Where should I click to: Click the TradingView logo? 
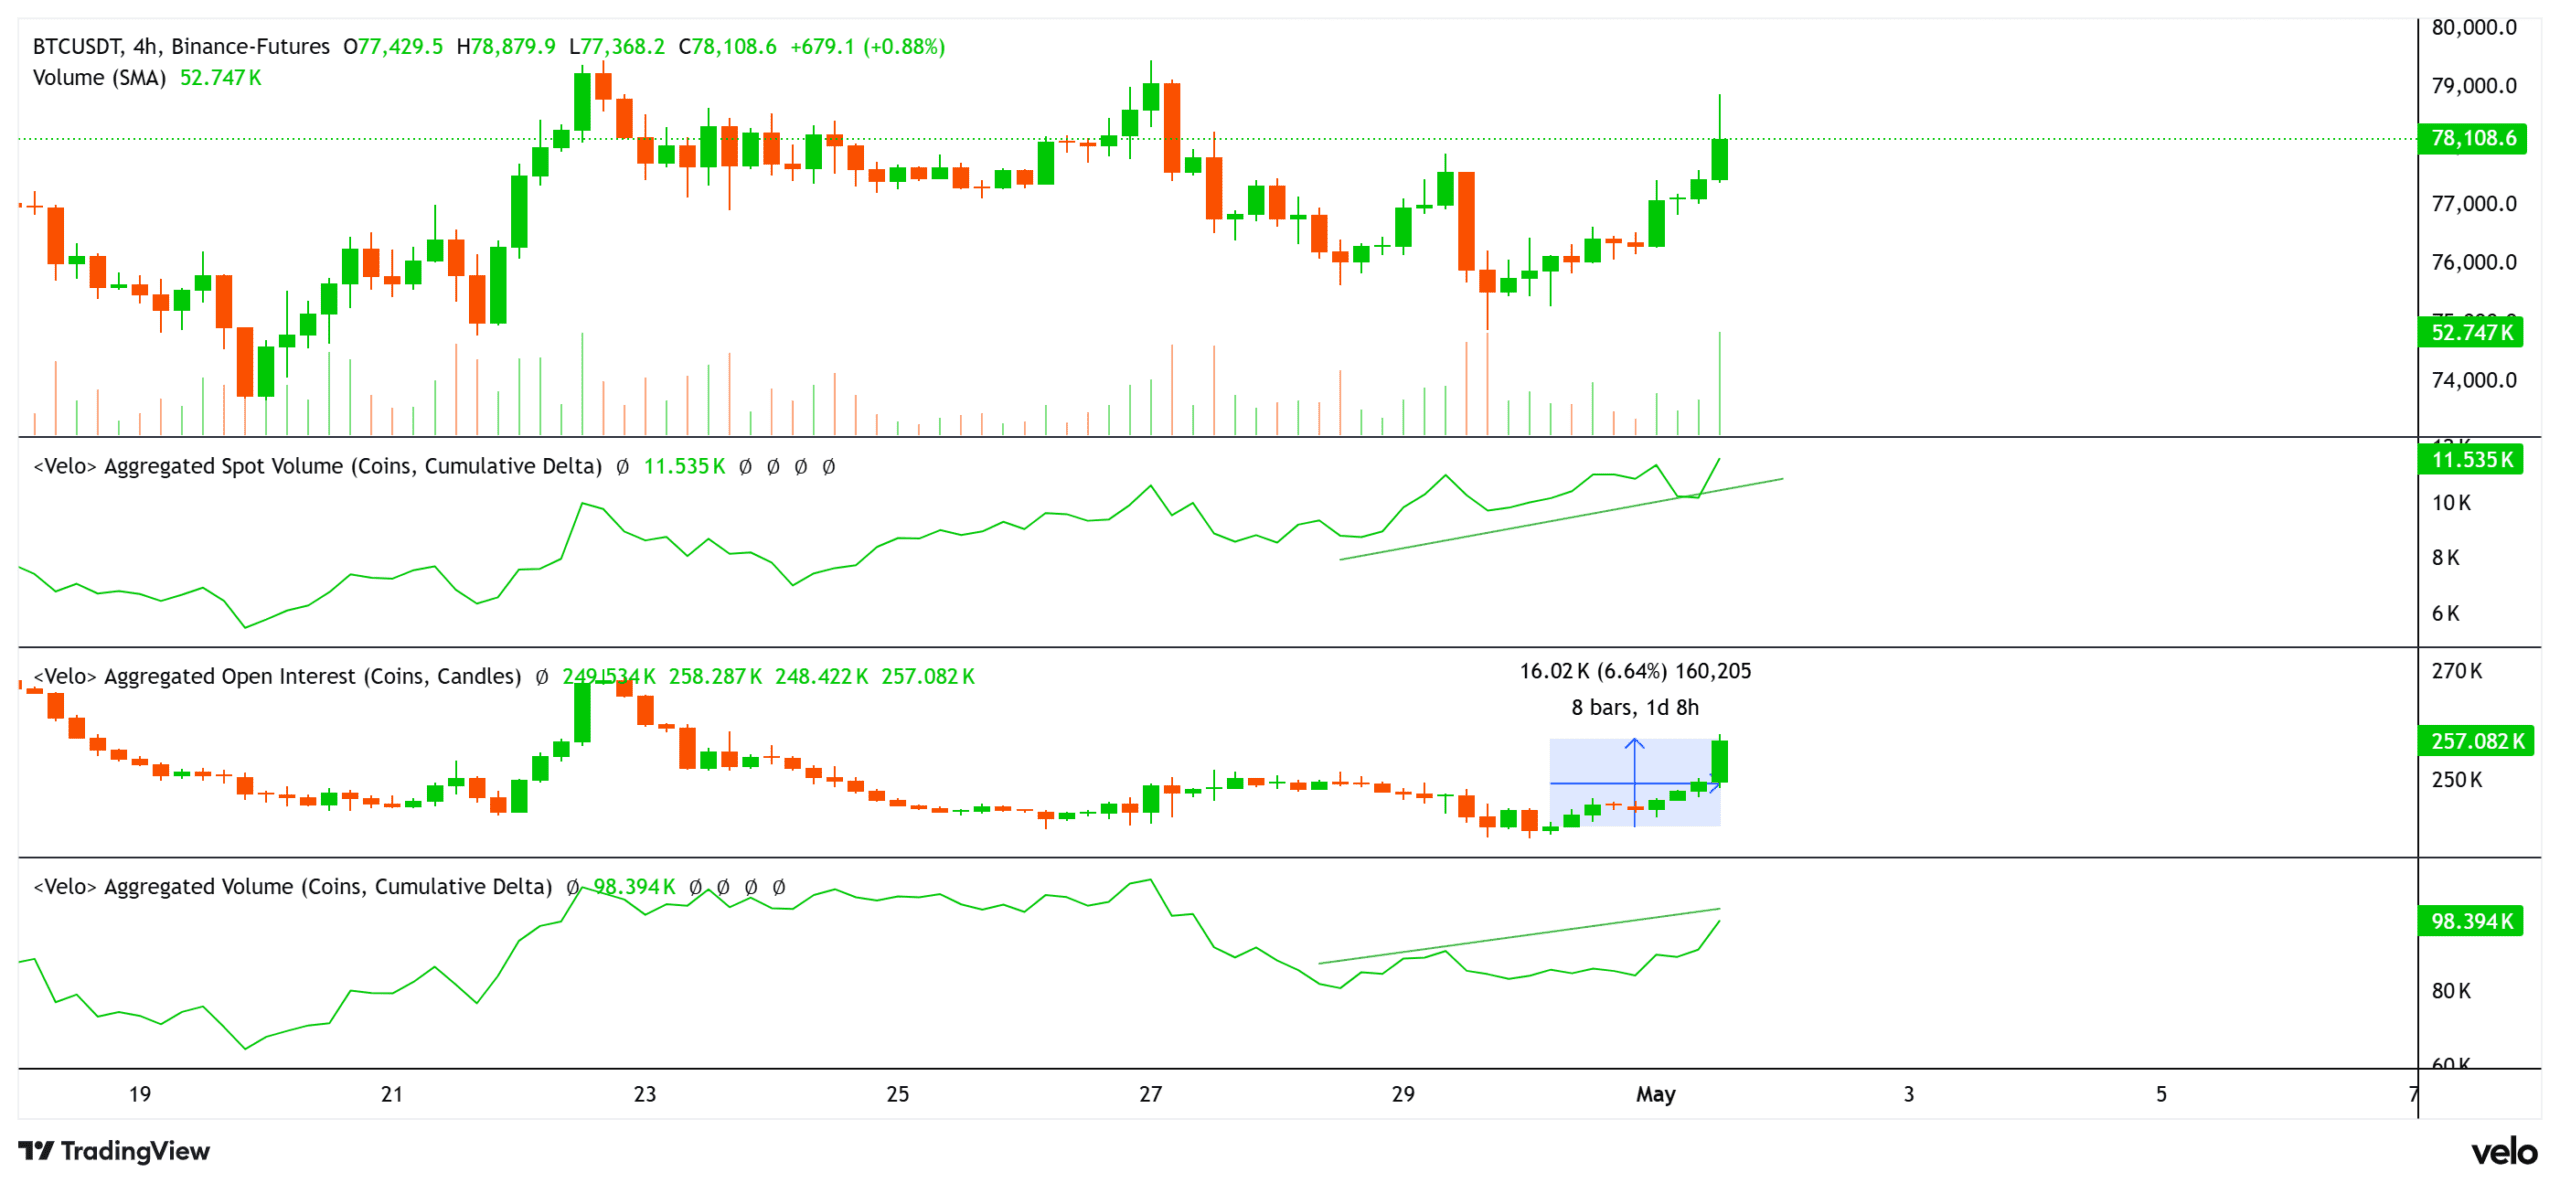click(x=114, y=1151)
